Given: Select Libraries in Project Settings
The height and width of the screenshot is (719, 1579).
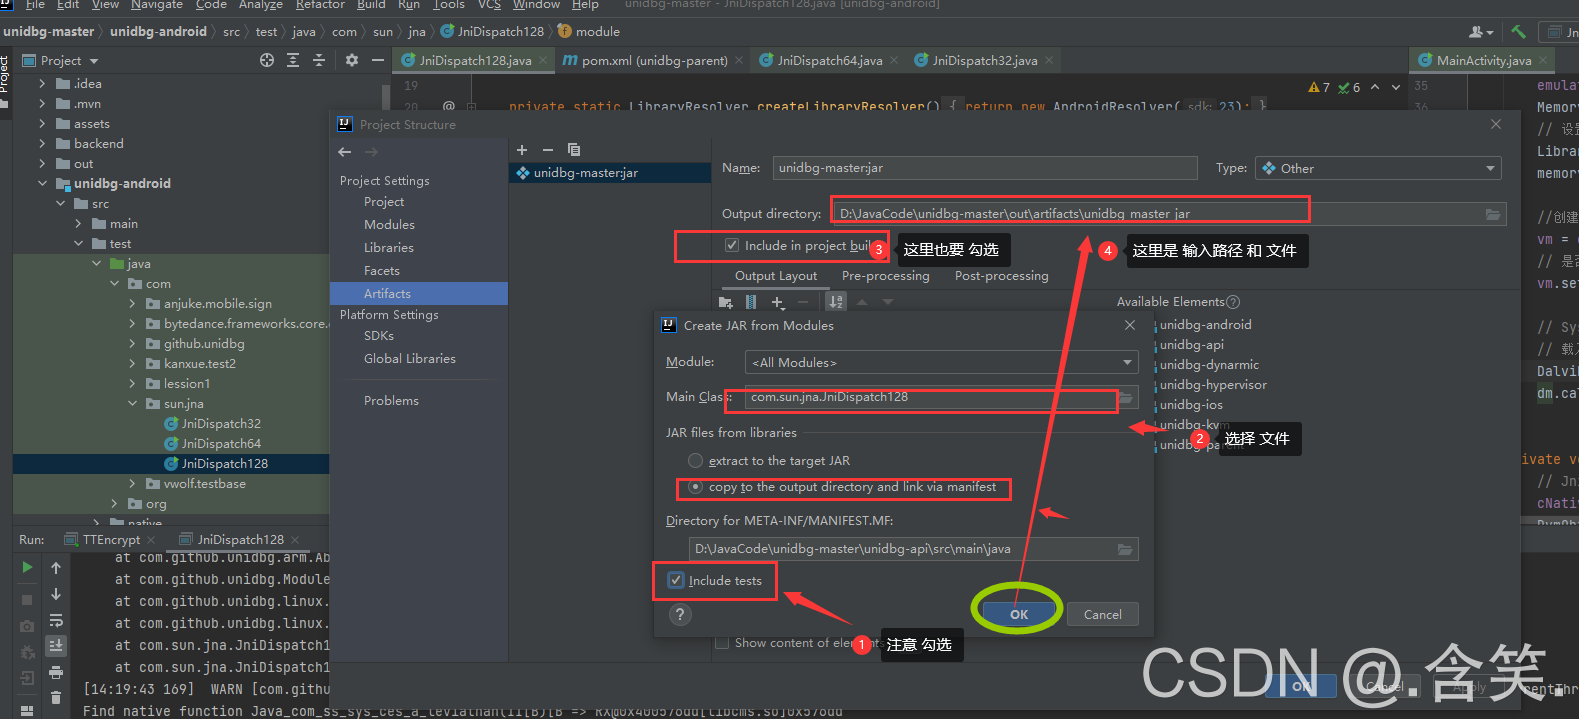Looking at the screenshot, I should point(389,248).
